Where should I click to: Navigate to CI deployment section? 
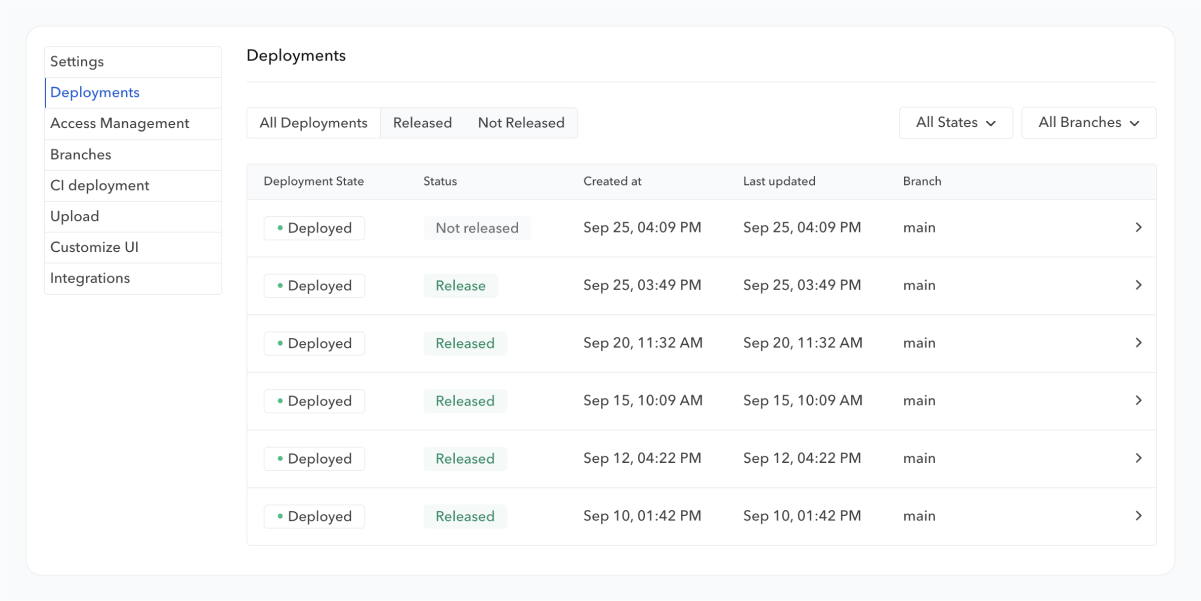99,186
